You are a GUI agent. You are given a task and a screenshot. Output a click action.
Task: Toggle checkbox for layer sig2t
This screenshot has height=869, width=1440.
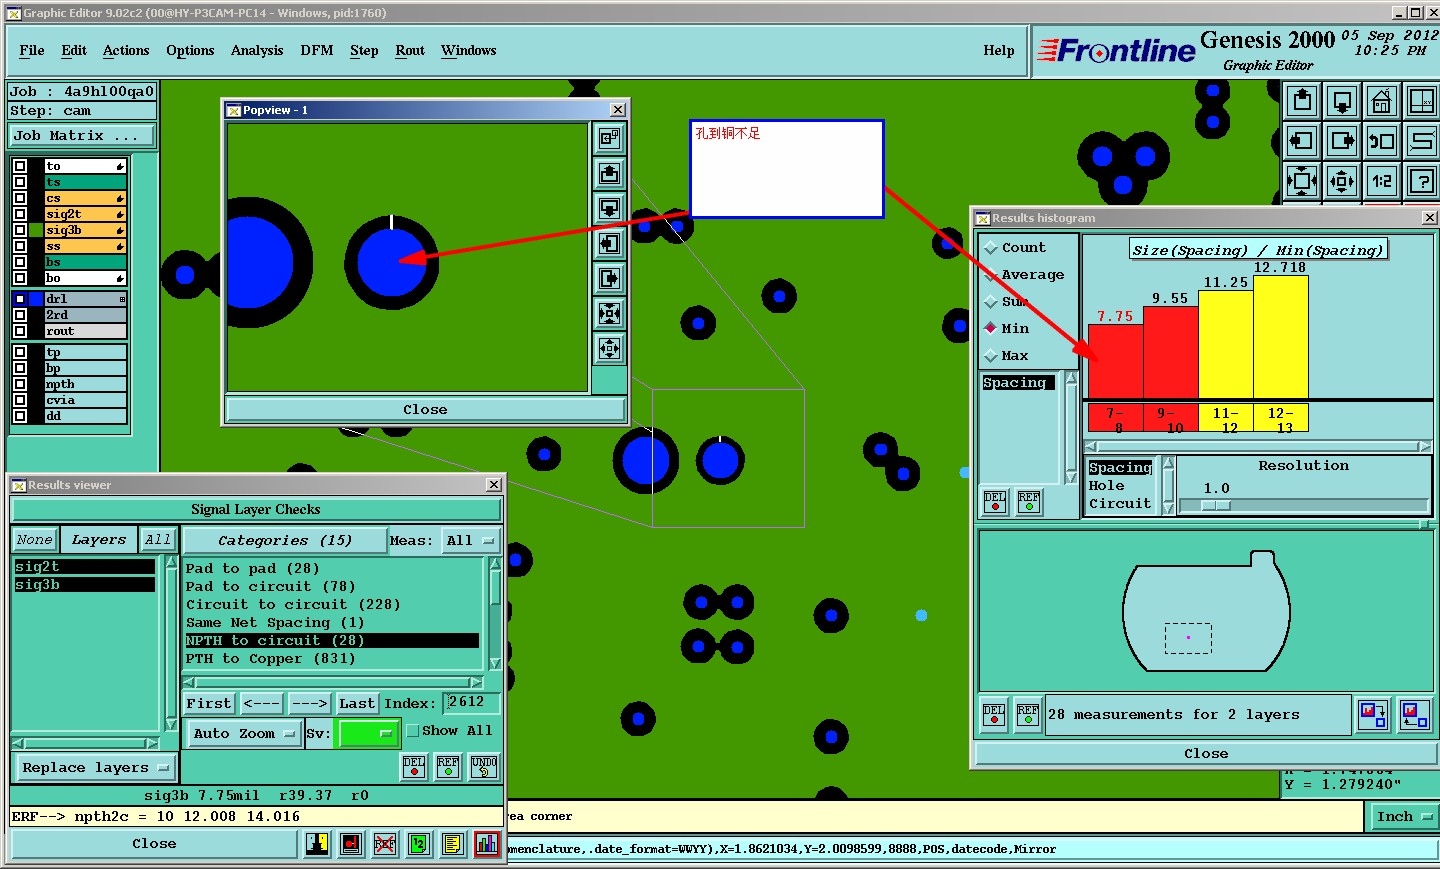point(20,214)
